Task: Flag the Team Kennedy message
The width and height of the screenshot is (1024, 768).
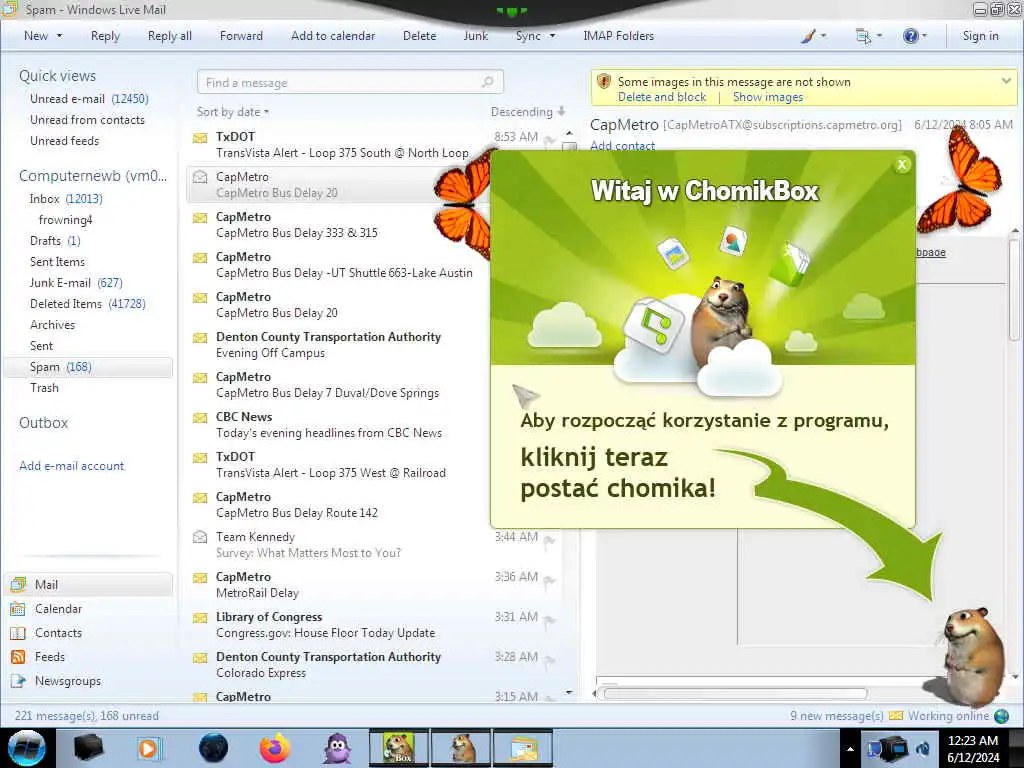Action: pos(549,541)
